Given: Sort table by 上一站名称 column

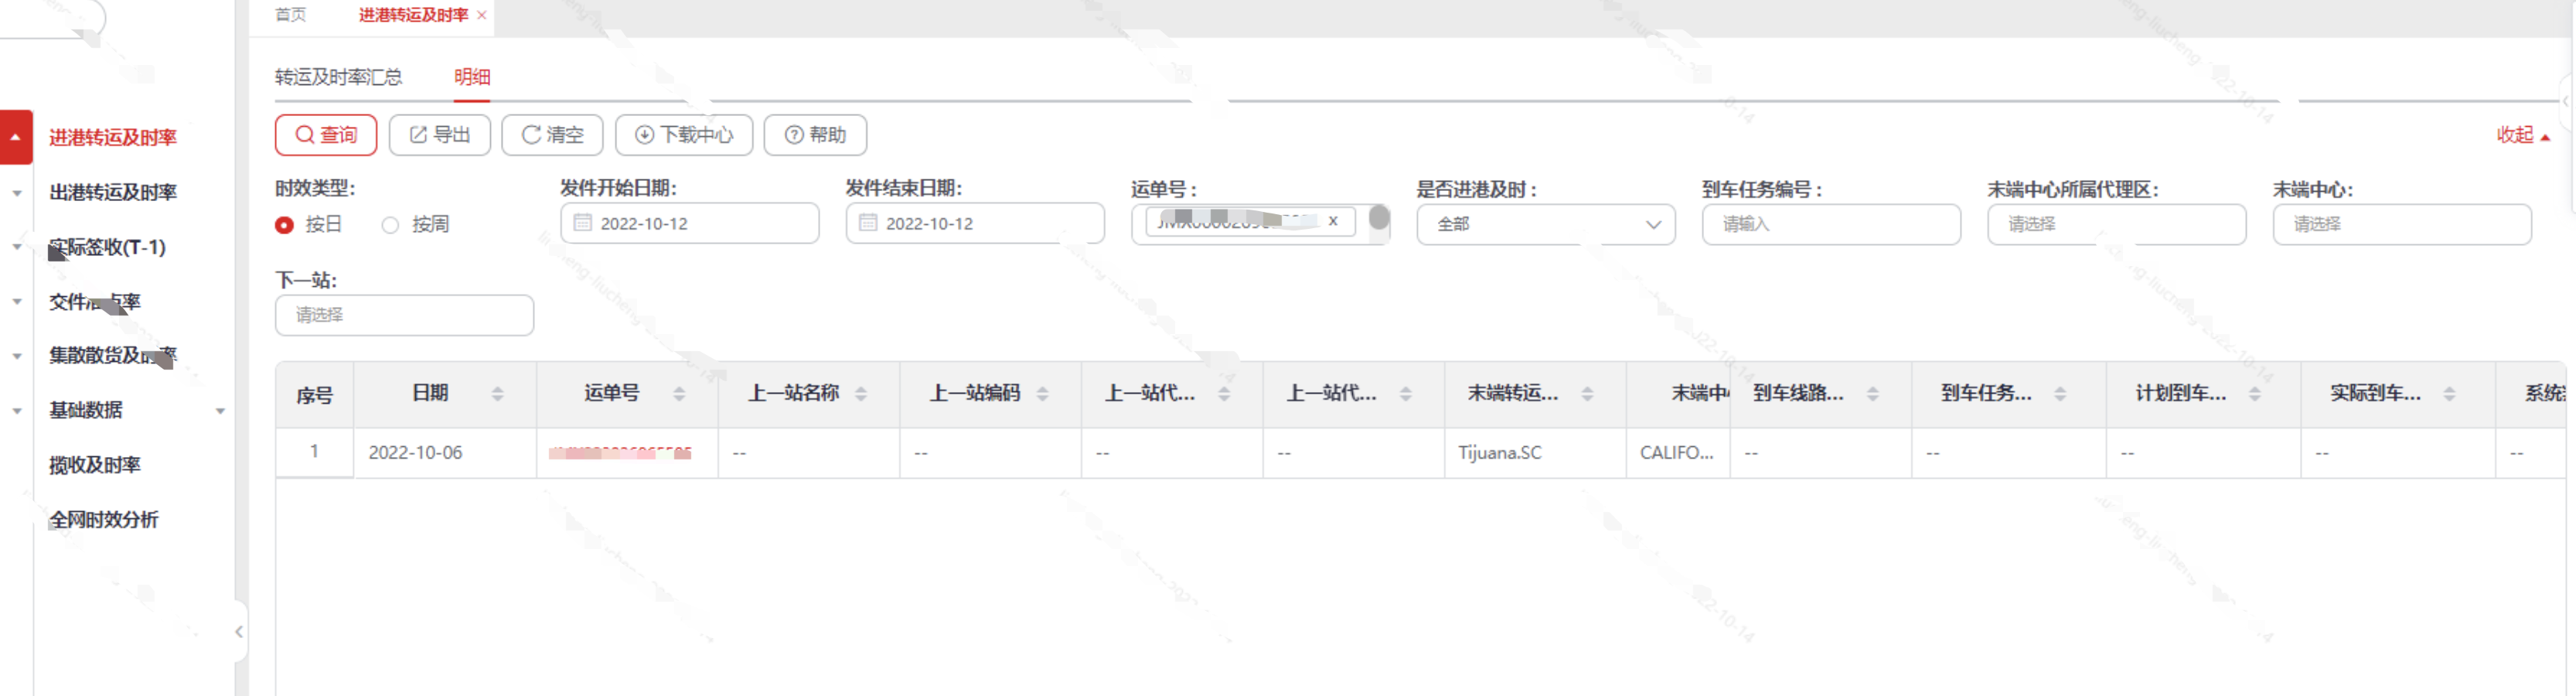Looking at the screenshot, I should click(861, 394).
